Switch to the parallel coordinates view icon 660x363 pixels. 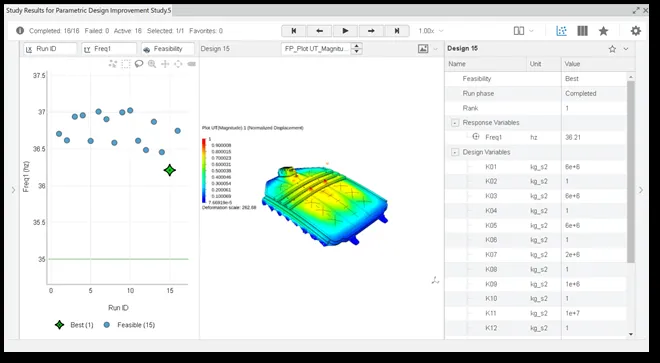(583, 31)
